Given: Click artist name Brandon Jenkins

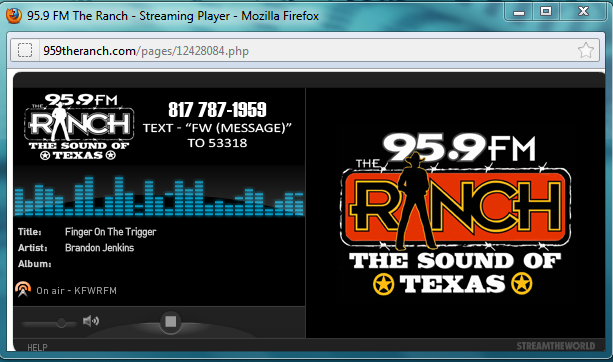Looking at the screenshot, I should (99, 248).
